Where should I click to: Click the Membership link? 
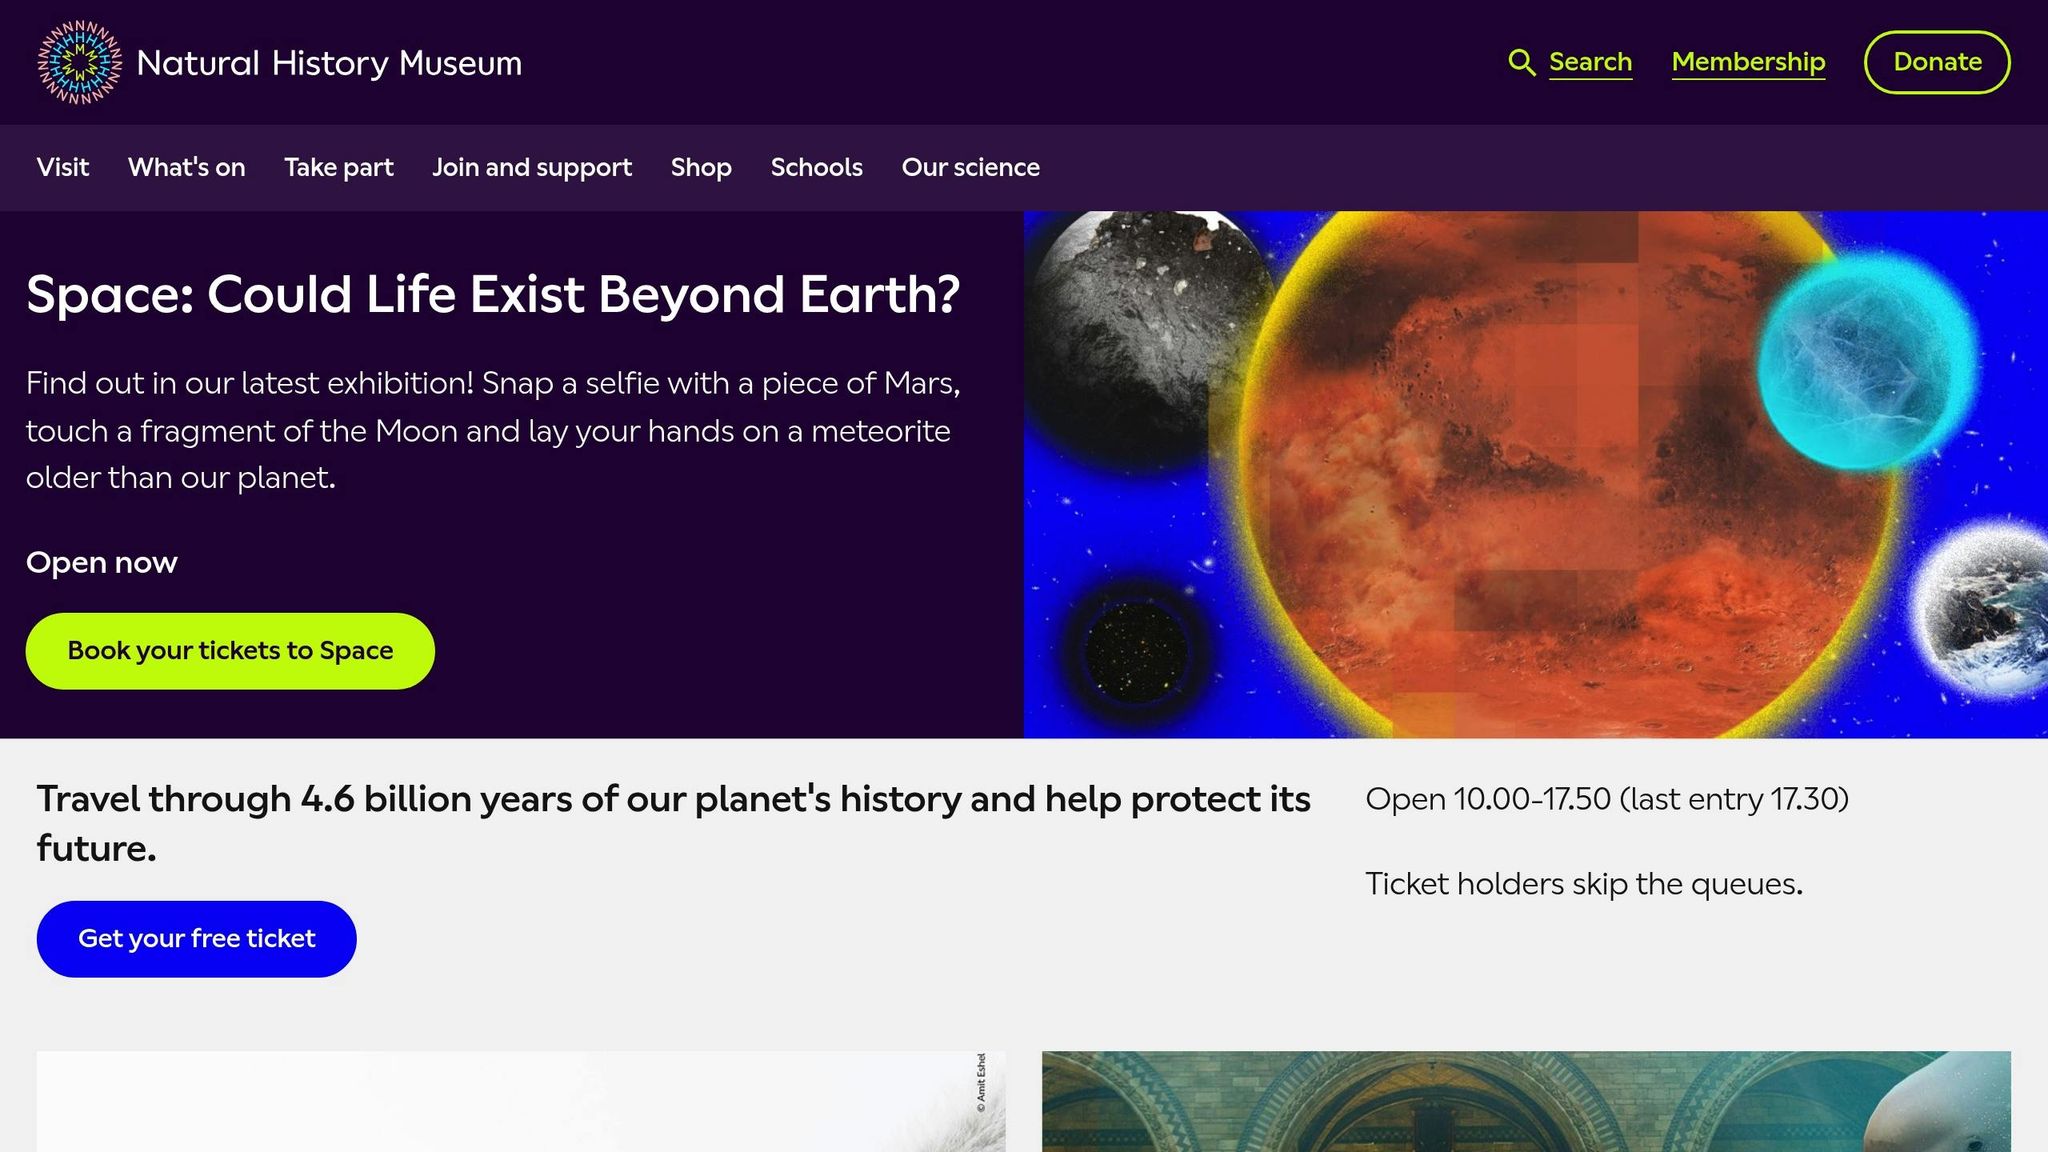click(1747, 62)
